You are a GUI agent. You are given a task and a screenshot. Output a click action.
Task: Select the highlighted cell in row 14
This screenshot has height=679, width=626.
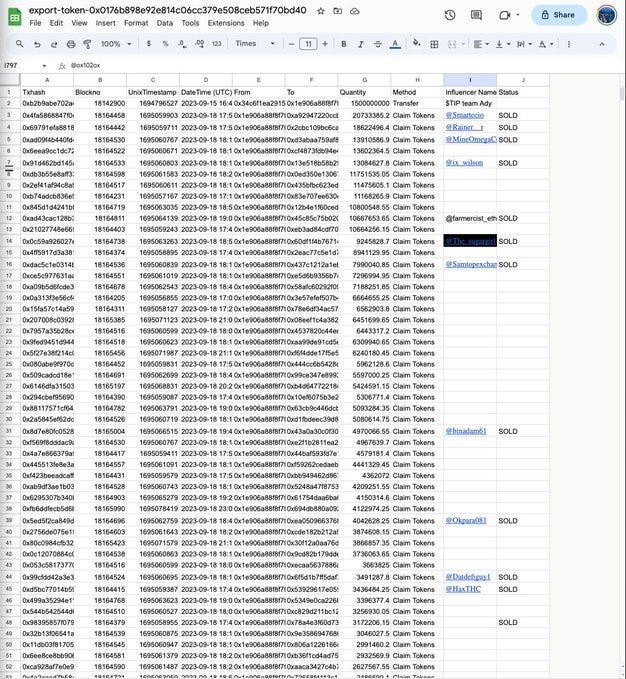470,241
